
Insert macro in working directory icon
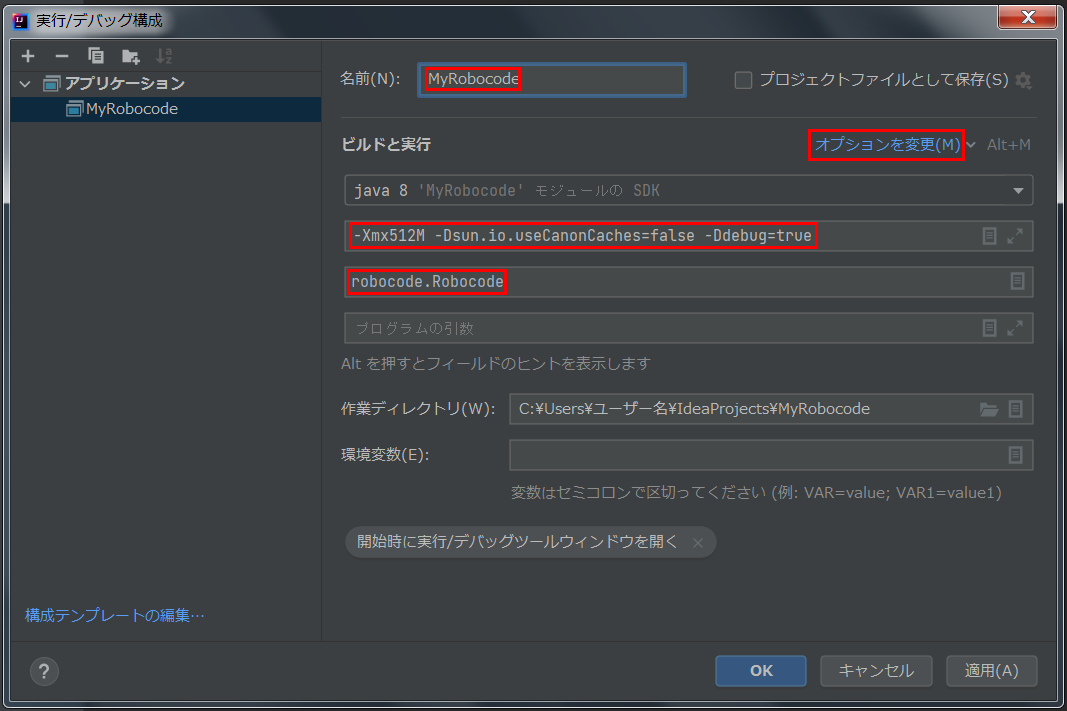click(x=1015, y=409)
